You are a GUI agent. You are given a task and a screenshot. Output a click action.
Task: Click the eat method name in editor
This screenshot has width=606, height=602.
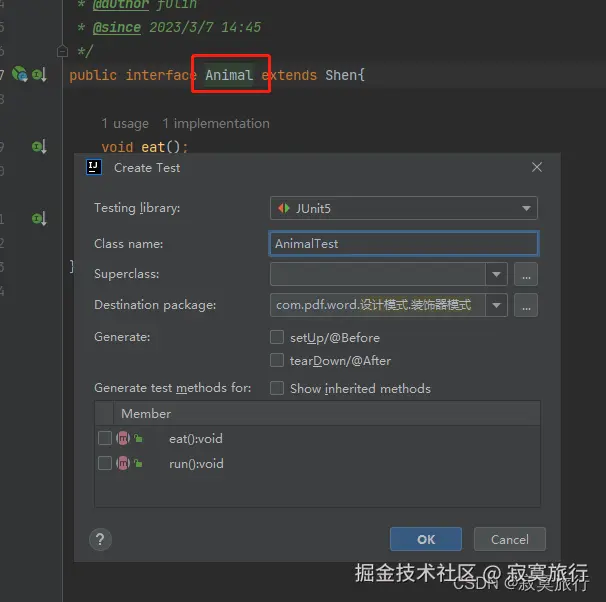coord(153,147)
